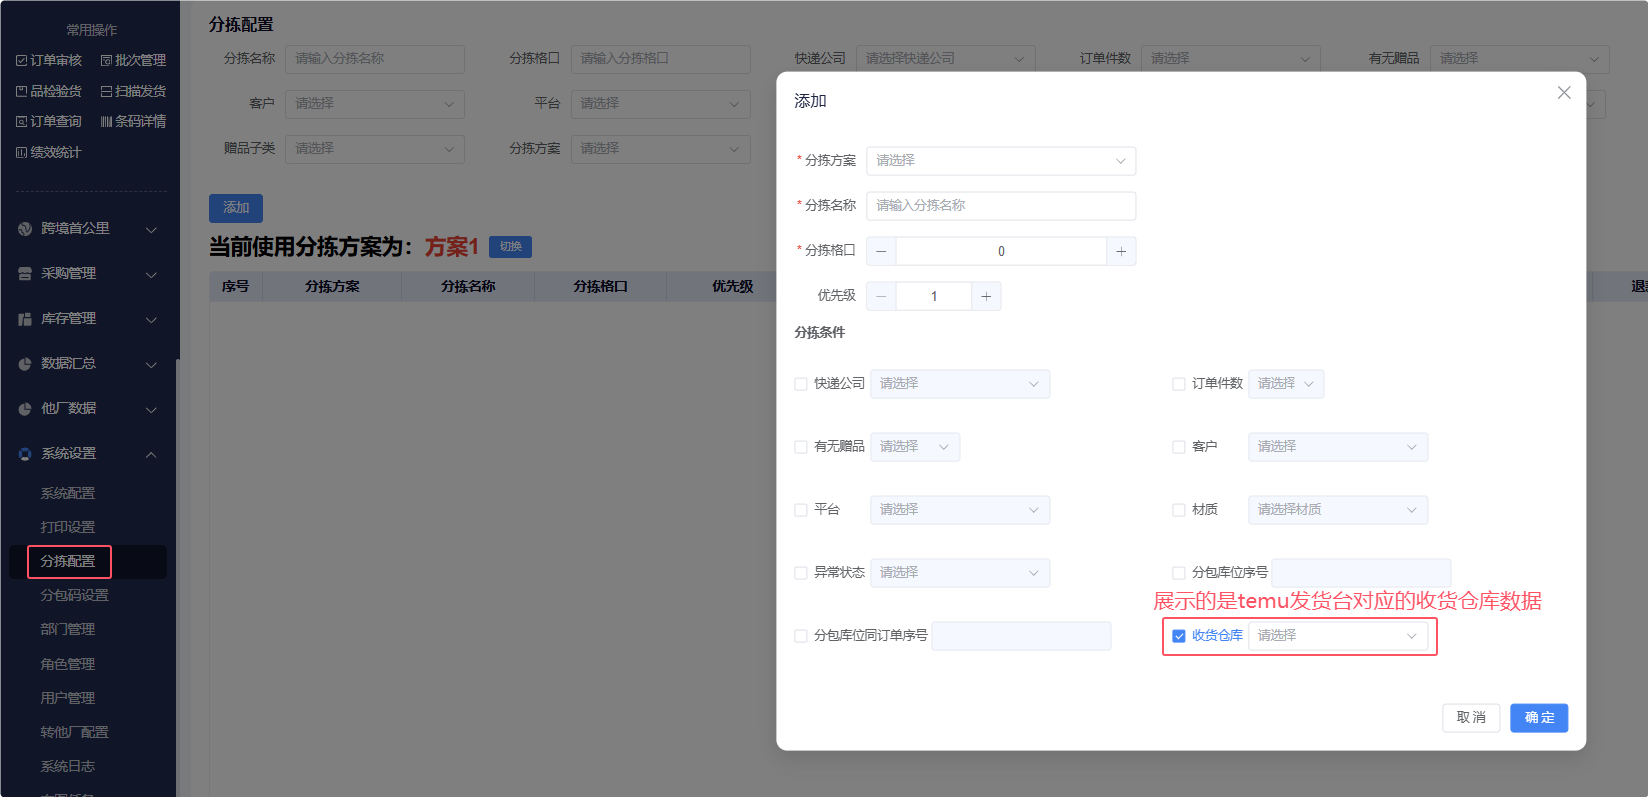Open the 请选择材质 dropdown
This screenshot has height=797, width=1648.
1338,510
